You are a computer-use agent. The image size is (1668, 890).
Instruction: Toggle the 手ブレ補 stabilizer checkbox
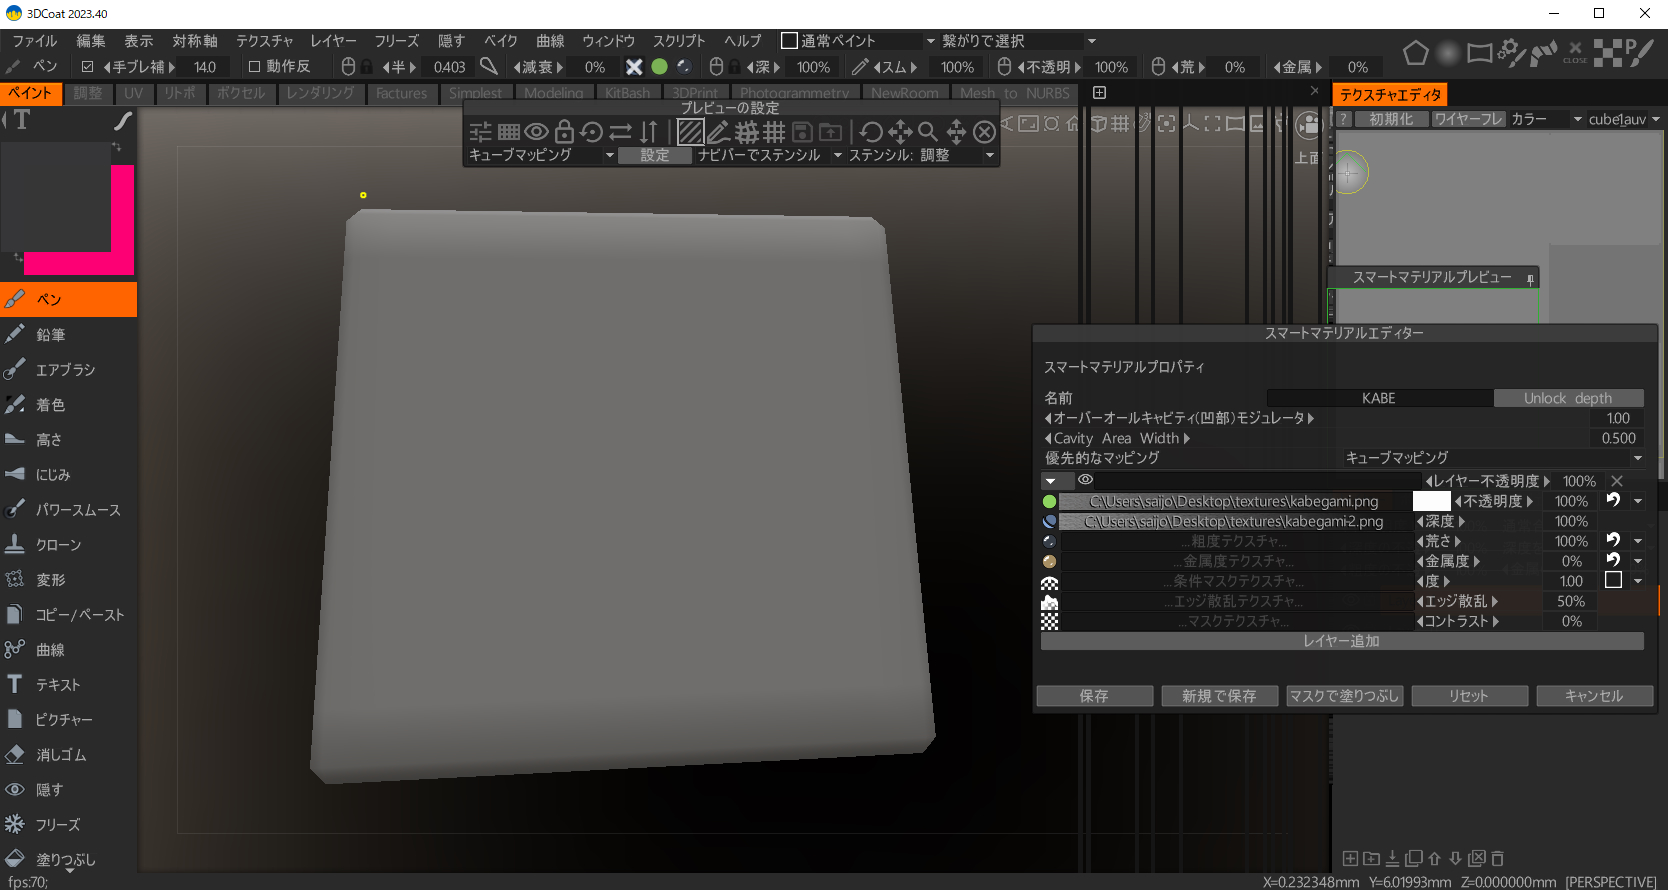coord(87,67)
